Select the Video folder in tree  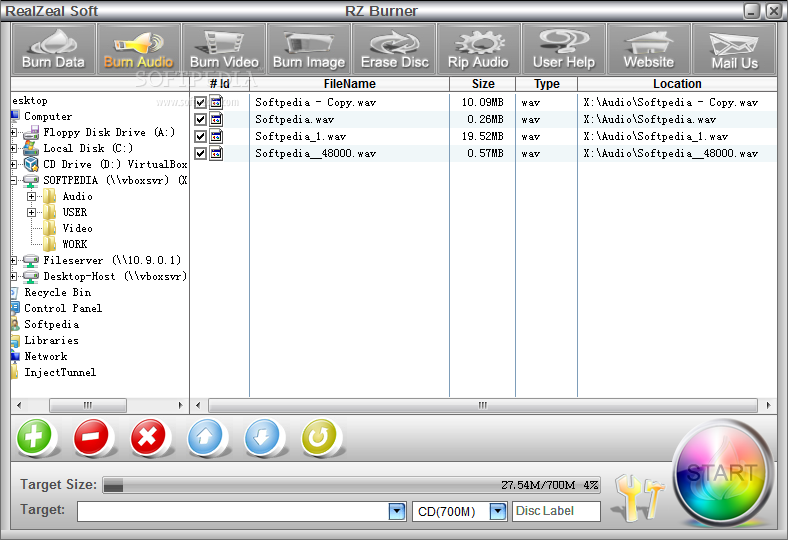click(77, 229)
